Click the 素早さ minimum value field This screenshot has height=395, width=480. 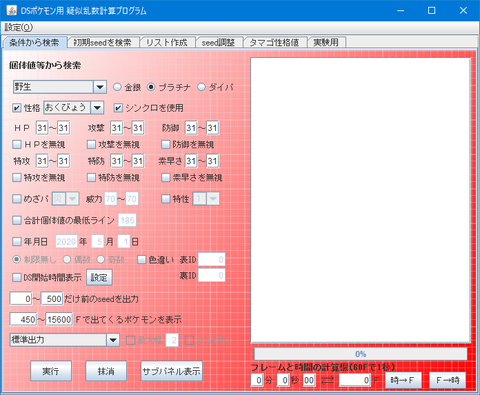(x=191, y=161)
